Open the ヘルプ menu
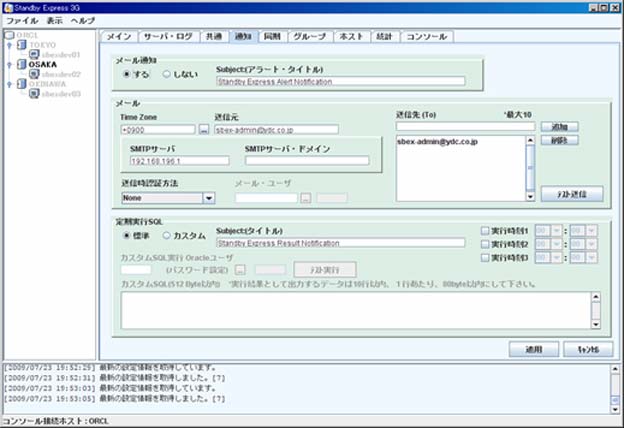 tap(83, 21)
